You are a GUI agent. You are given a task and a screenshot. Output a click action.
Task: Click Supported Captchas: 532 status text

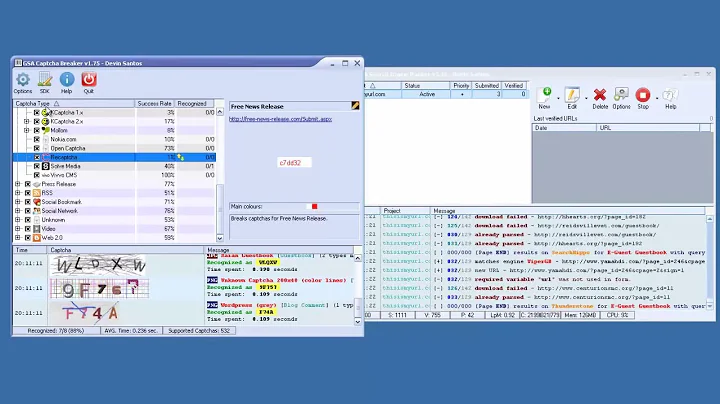(199, 331)
